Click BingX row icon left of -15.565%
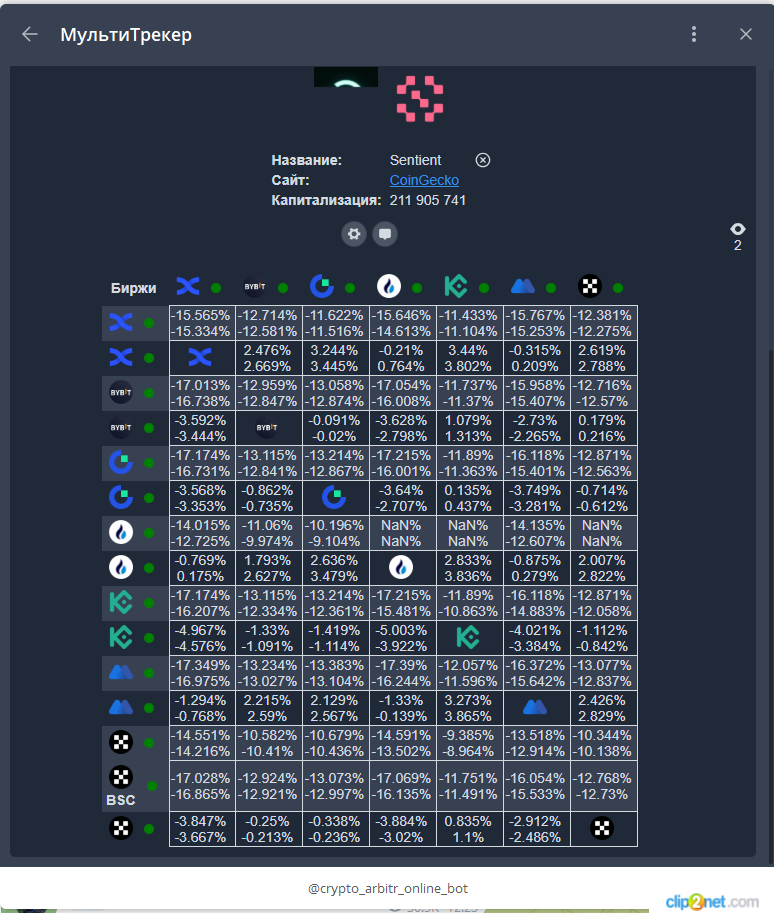 pos(121,323)
